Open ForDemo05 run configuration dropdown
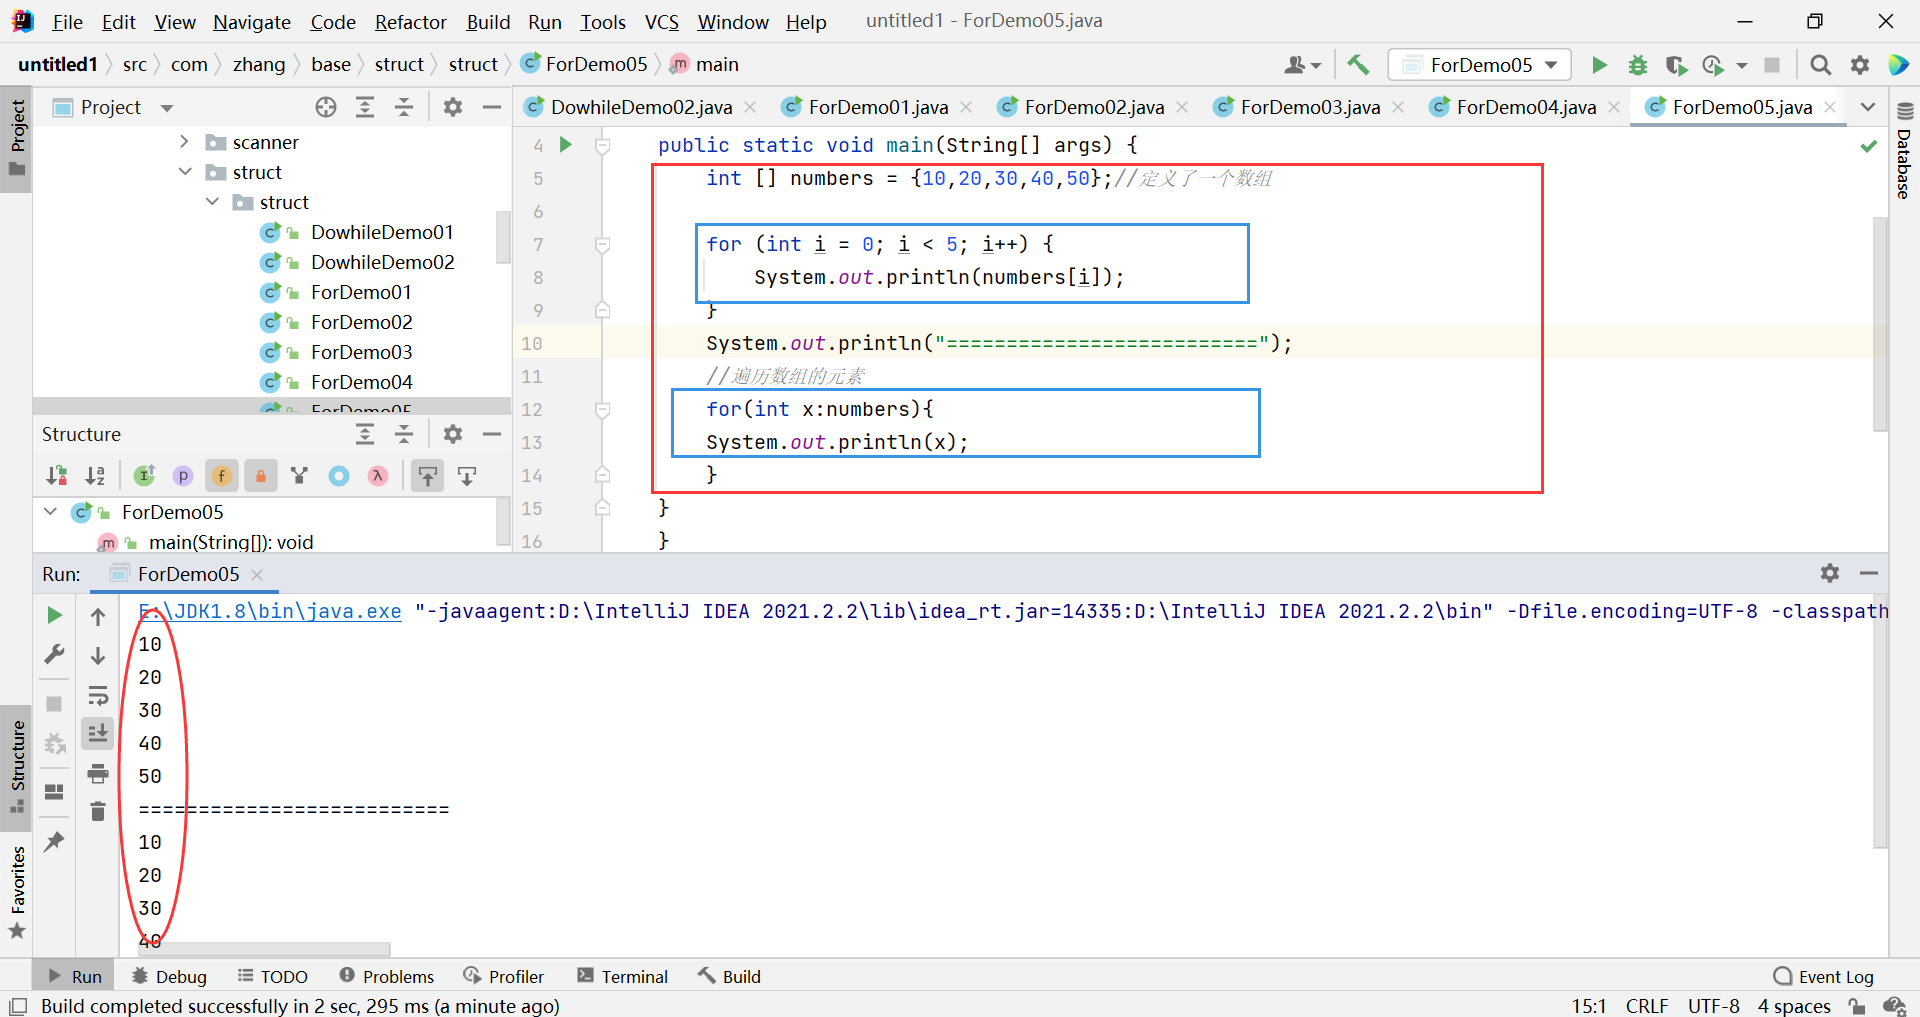Viewport: 1920px width, 1017px height. pos(1480,65)
